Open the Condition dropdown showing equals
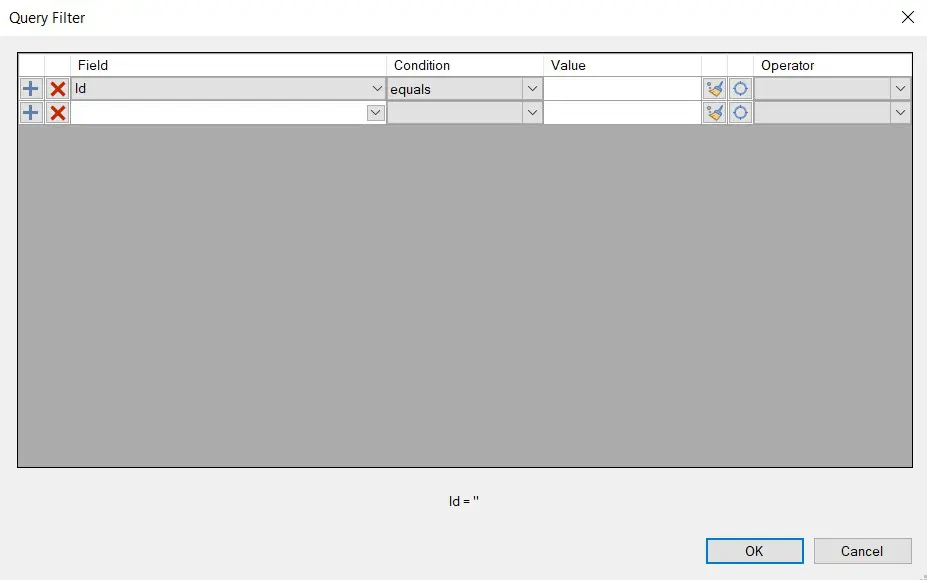Screen dimensions: 927x580 [532, 88]
